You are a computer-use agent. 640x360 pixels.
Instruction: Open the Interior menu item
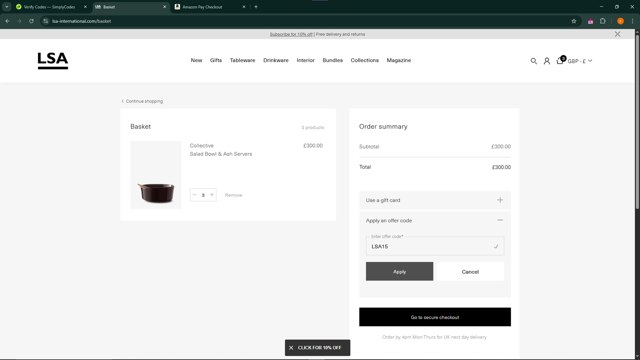305,60
